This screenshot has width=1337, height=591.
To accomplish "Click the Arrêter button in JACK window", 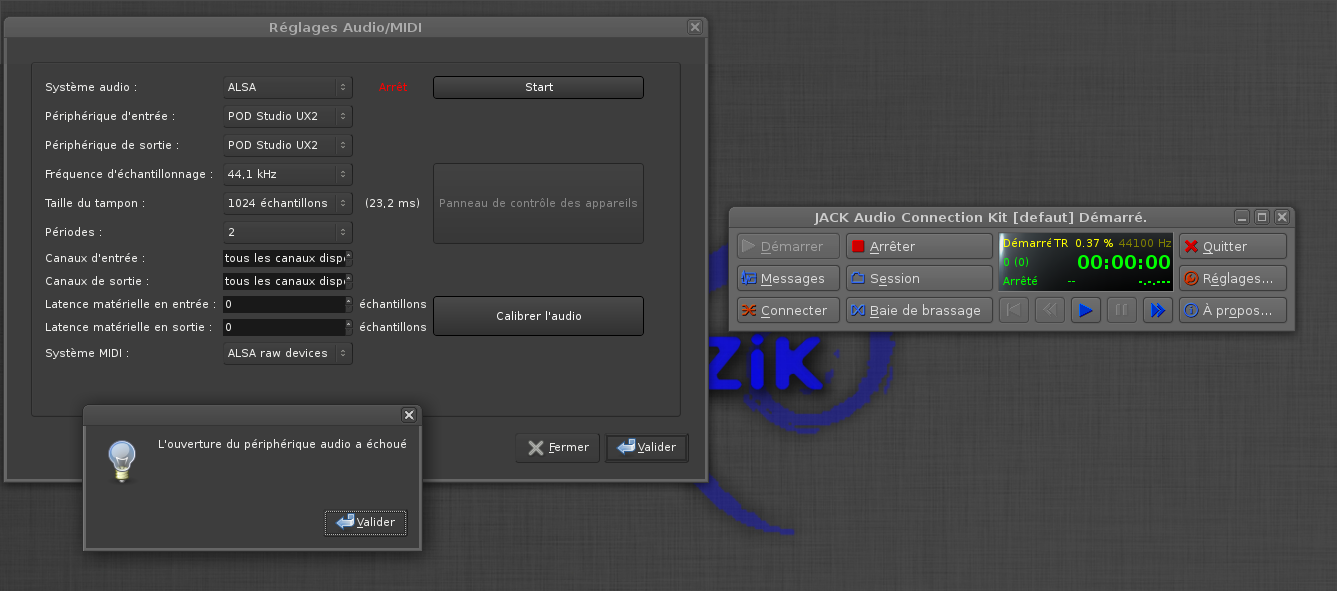I will (919, 246).
